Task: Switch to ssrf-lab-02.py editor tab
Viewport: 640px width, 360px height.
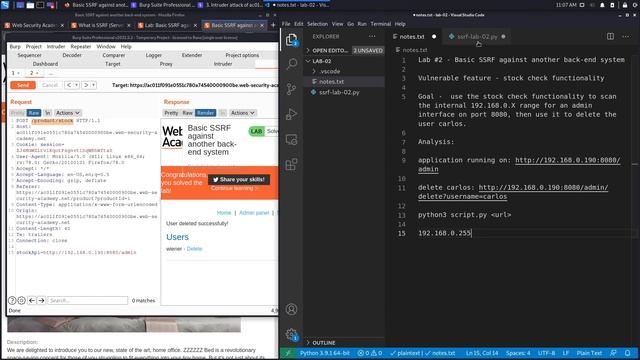Action: tap(477, 36)
